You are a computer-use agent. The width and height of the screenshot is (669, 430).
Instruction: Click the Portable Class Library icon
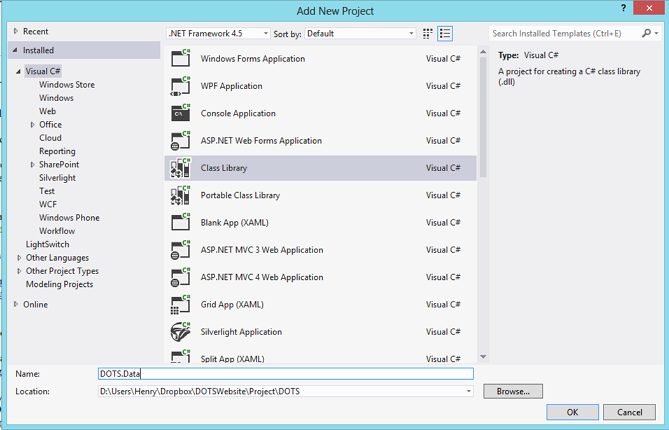coord(180,195)
